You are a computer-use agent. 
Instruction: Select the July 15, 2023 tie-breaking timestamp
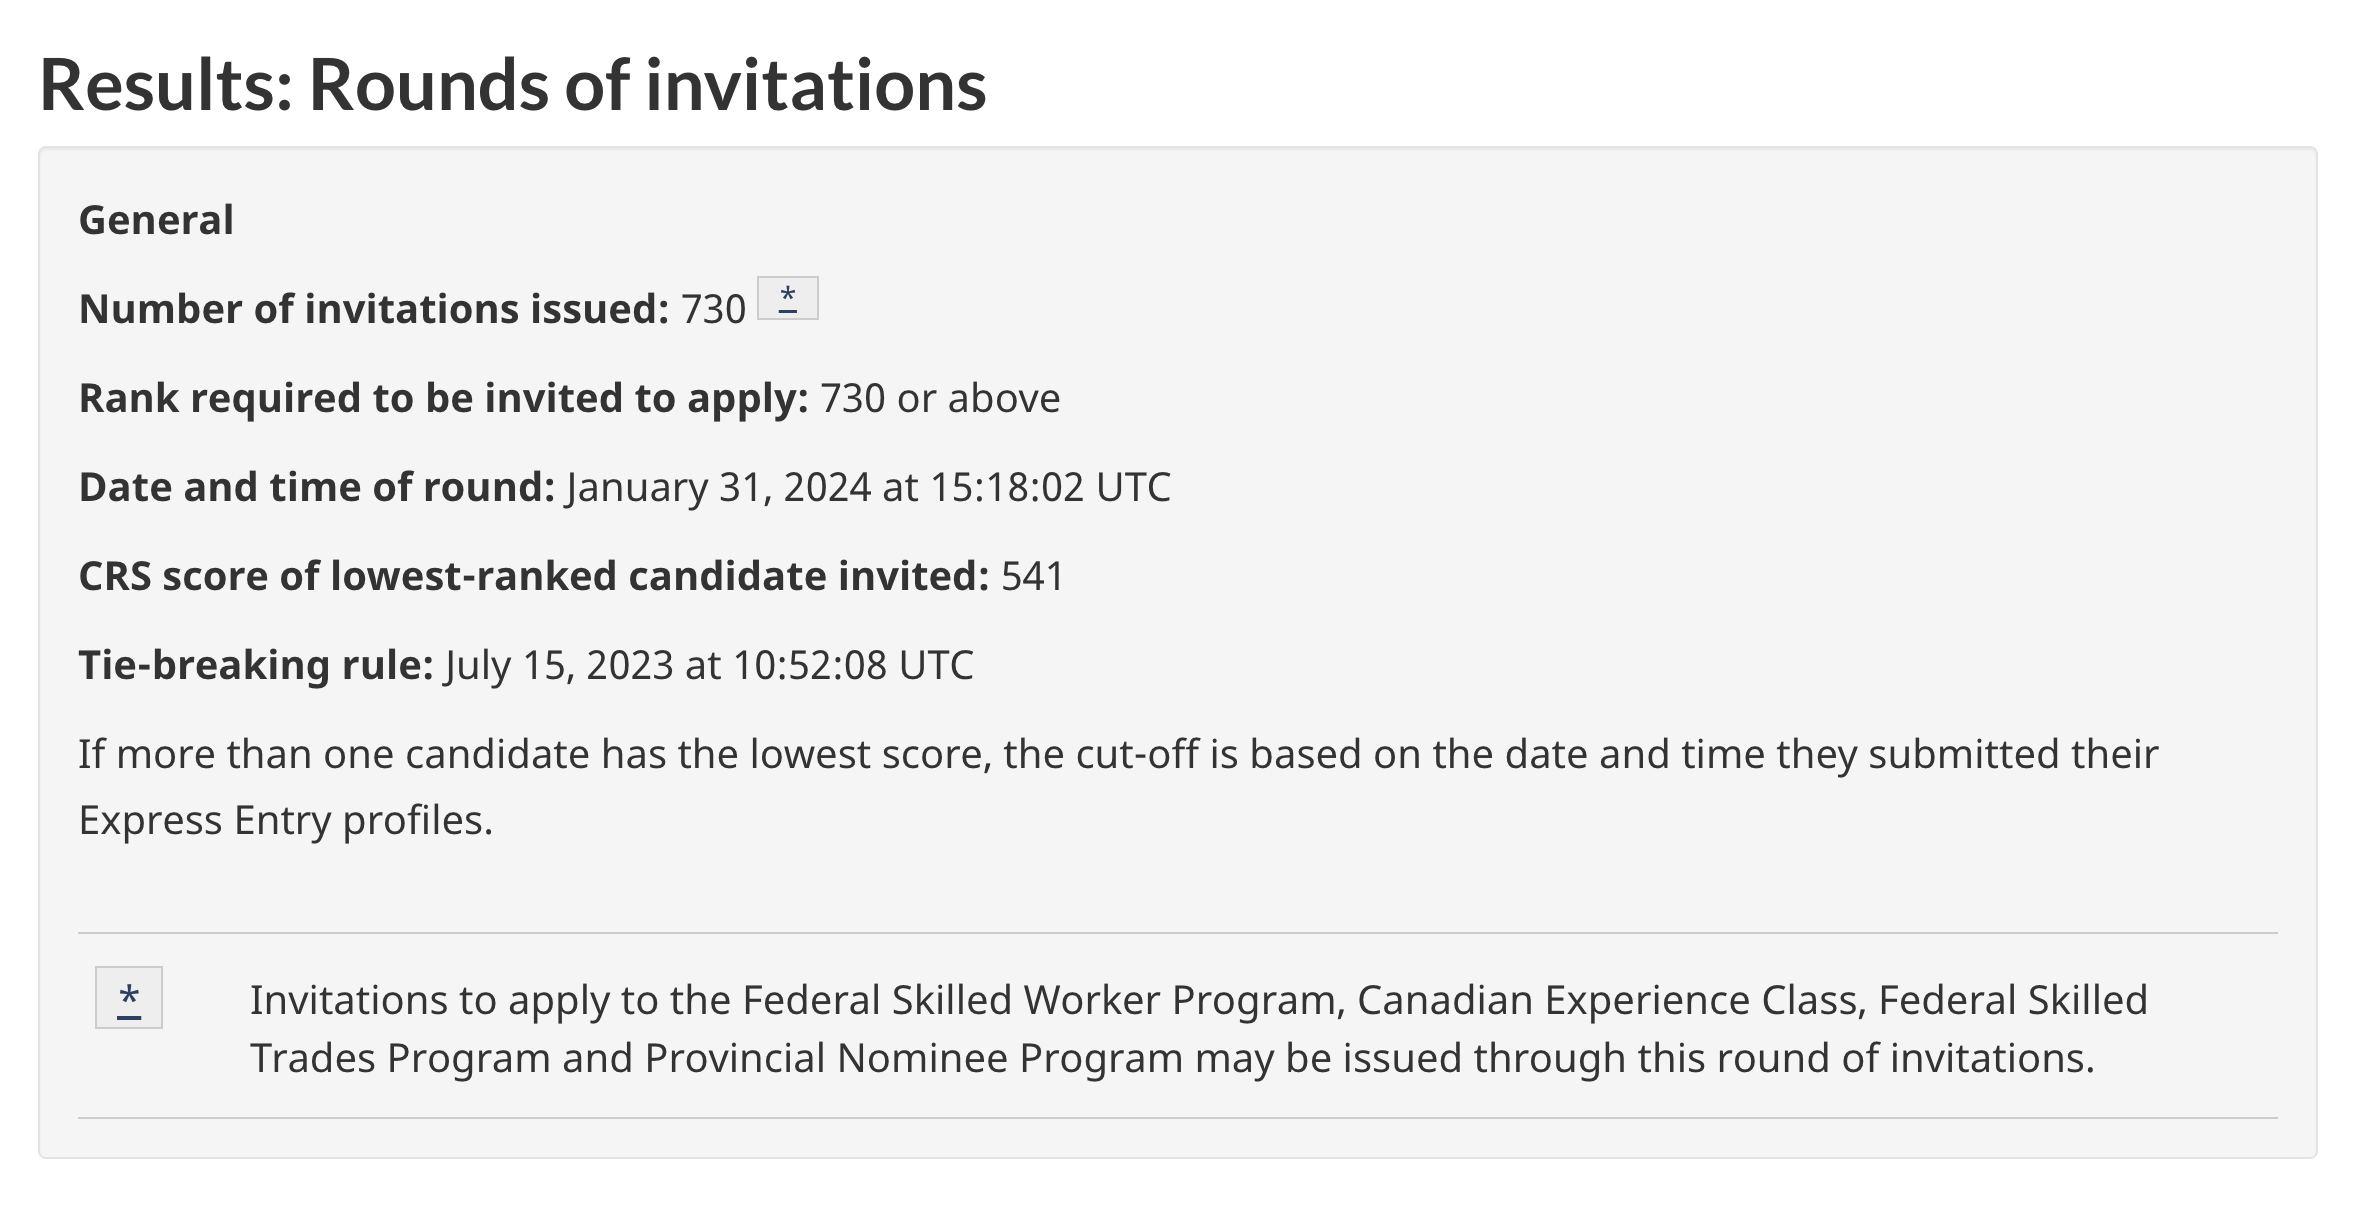[709, 665]
